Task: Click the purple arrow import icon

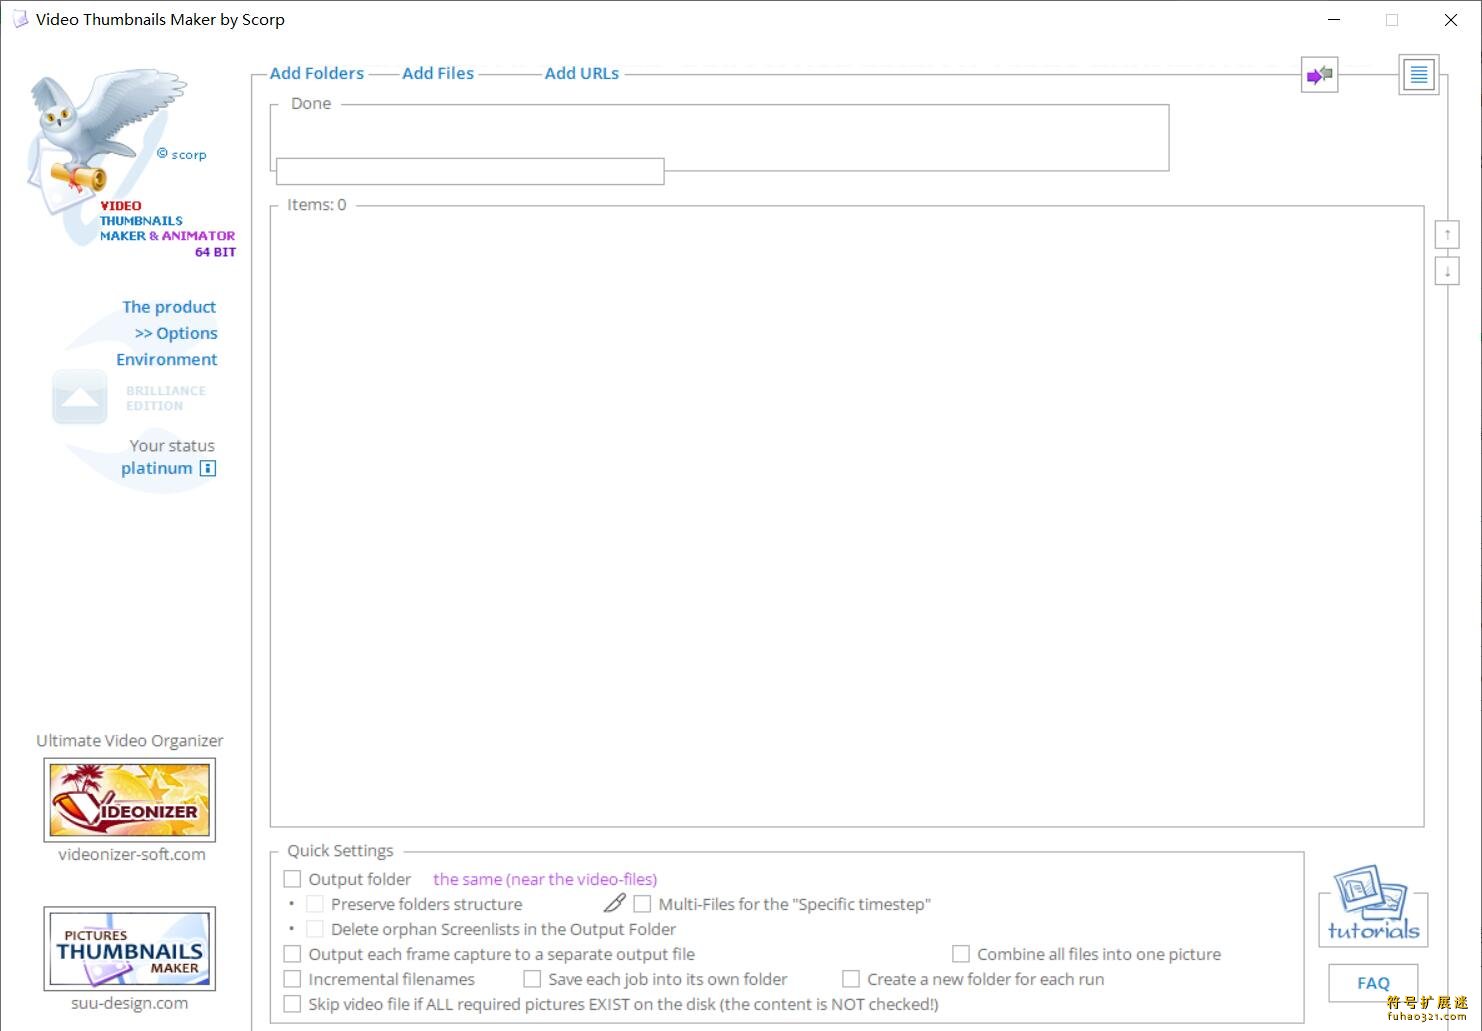Action: (x=1319, y=75)
